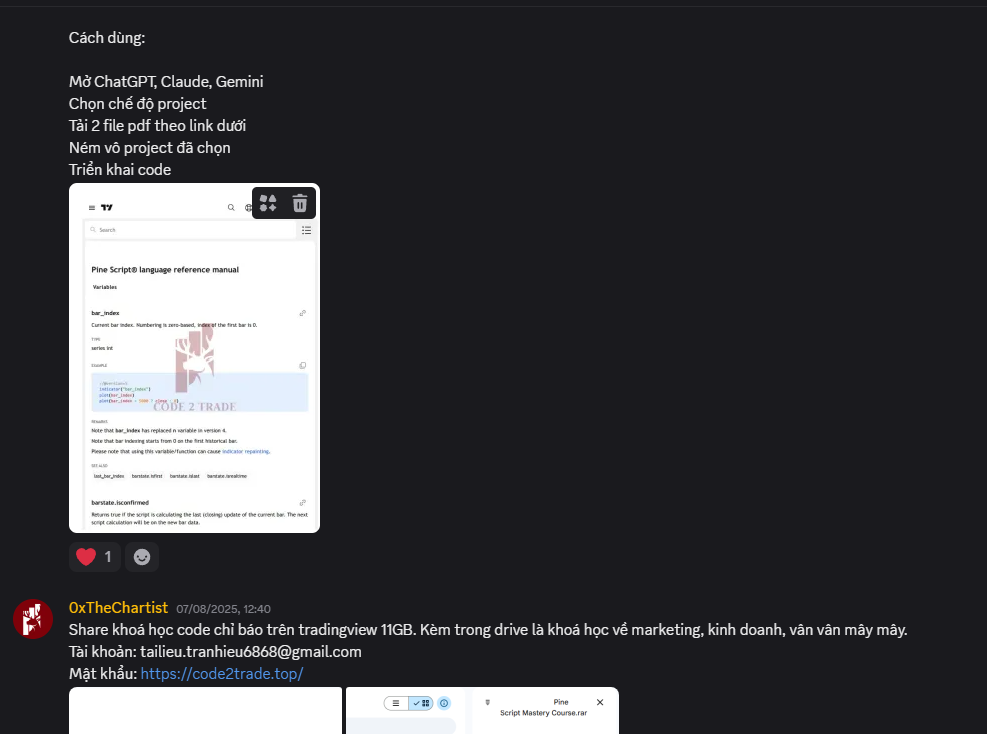
Task: Toggle the red heart reaction
Action: click(x=94, y=557)
